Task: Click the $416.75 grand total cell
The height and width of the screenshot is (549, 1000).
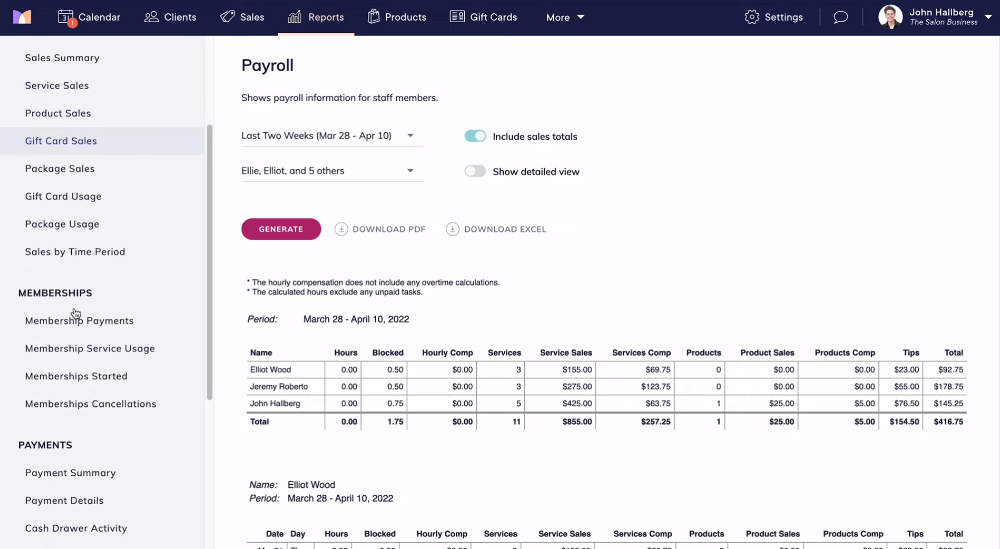Action: pyautogui.click(x=948, y=422)
